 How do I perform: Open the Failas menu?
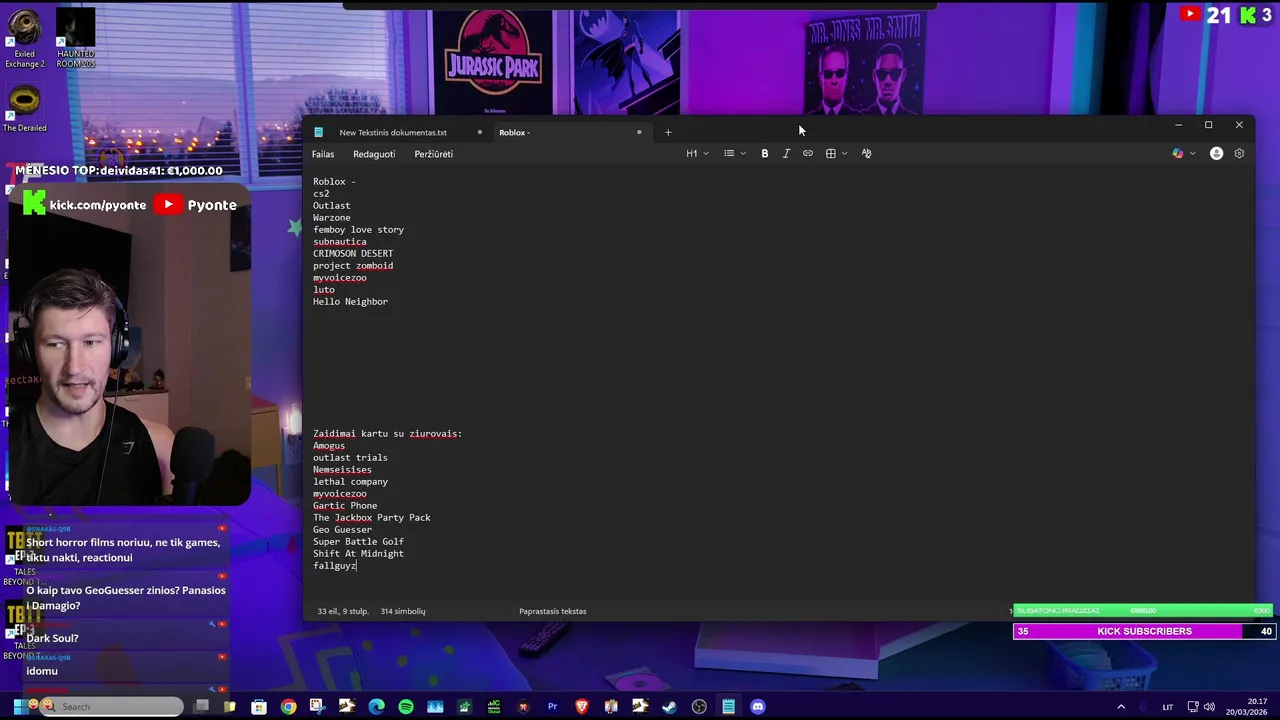click(x=323, y=154)
